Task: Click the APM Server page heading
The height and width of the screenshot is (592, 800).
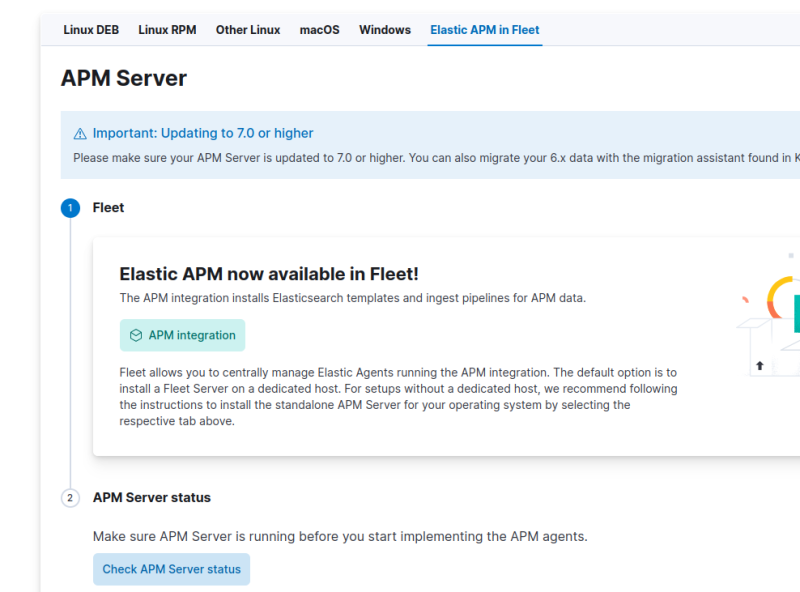Action: [124, 78]
